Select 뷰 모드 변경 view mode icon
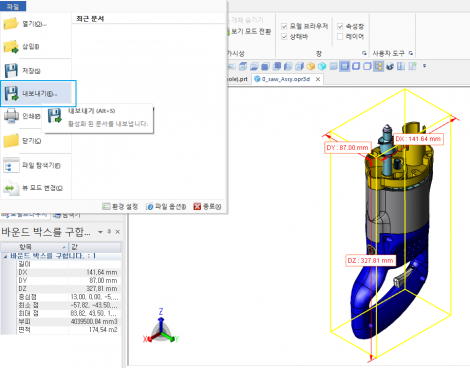This screenshot has height=368, width=470. pos(11,188)
